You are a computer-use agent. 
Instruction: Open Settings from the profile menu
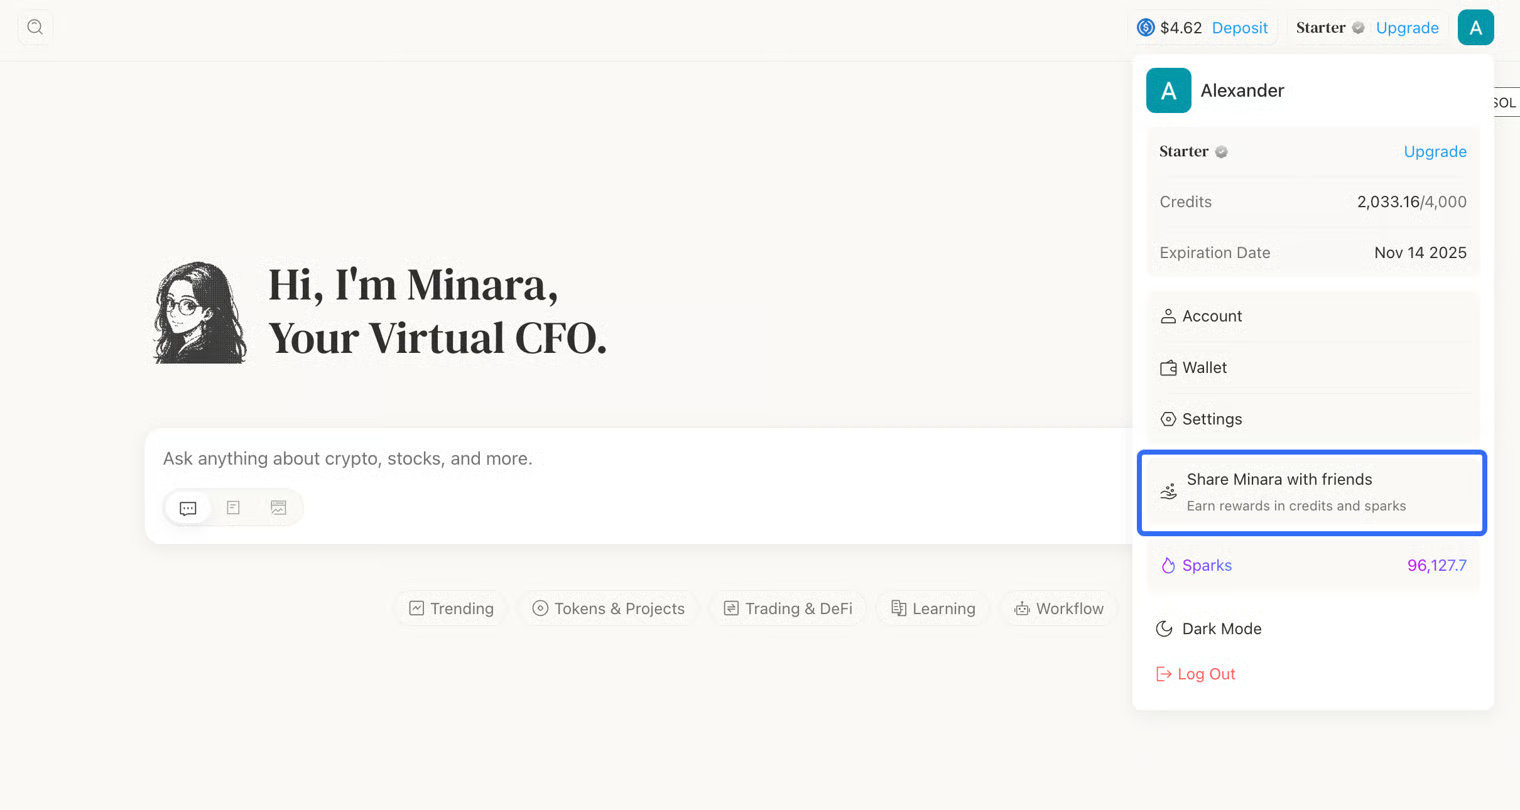(x=1211, y=419)
